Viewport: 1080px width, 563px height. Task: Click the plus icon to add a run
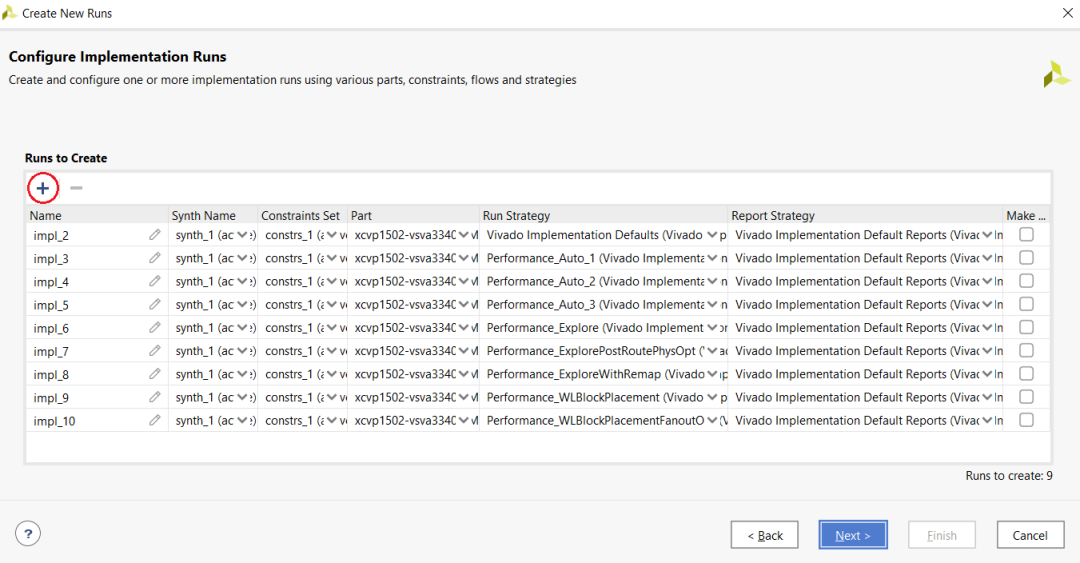point(42,187)
